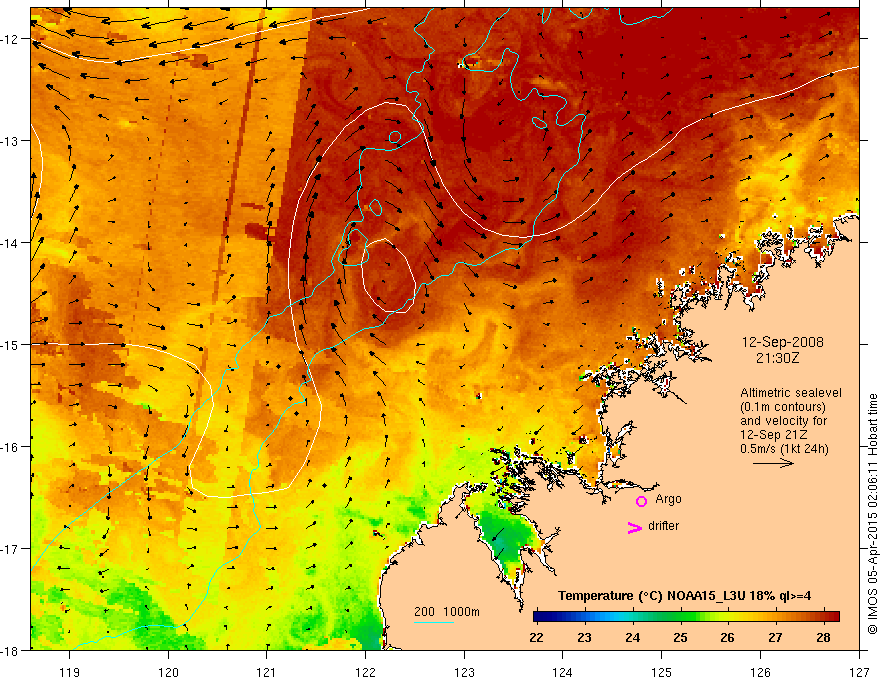Click the latitude axis label '-17'

[11, 549]
